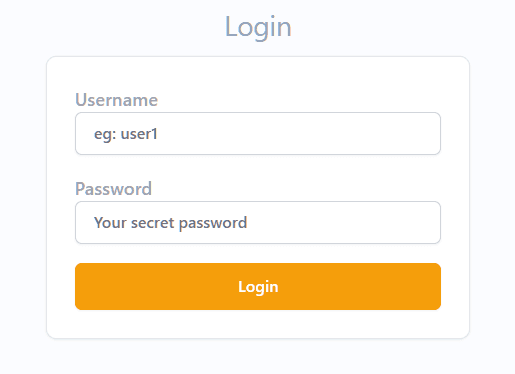Click empty right end of the Username field
515x374 pixels.
click(x=400, y=133)
